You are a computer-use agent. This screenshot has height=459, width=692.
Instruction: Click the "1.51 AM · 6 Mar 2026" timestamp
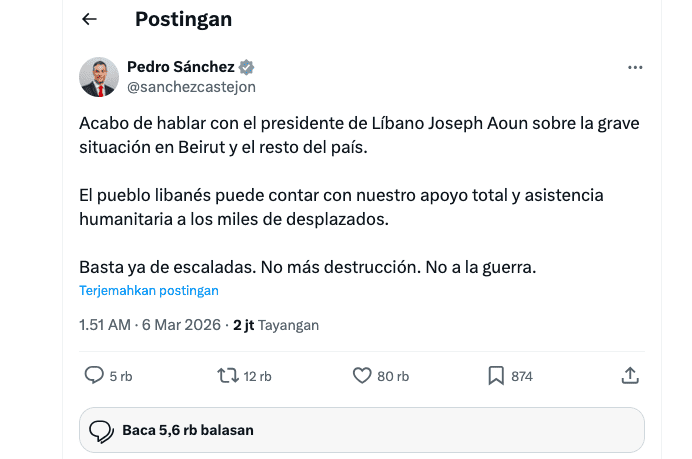click(151, 325)
